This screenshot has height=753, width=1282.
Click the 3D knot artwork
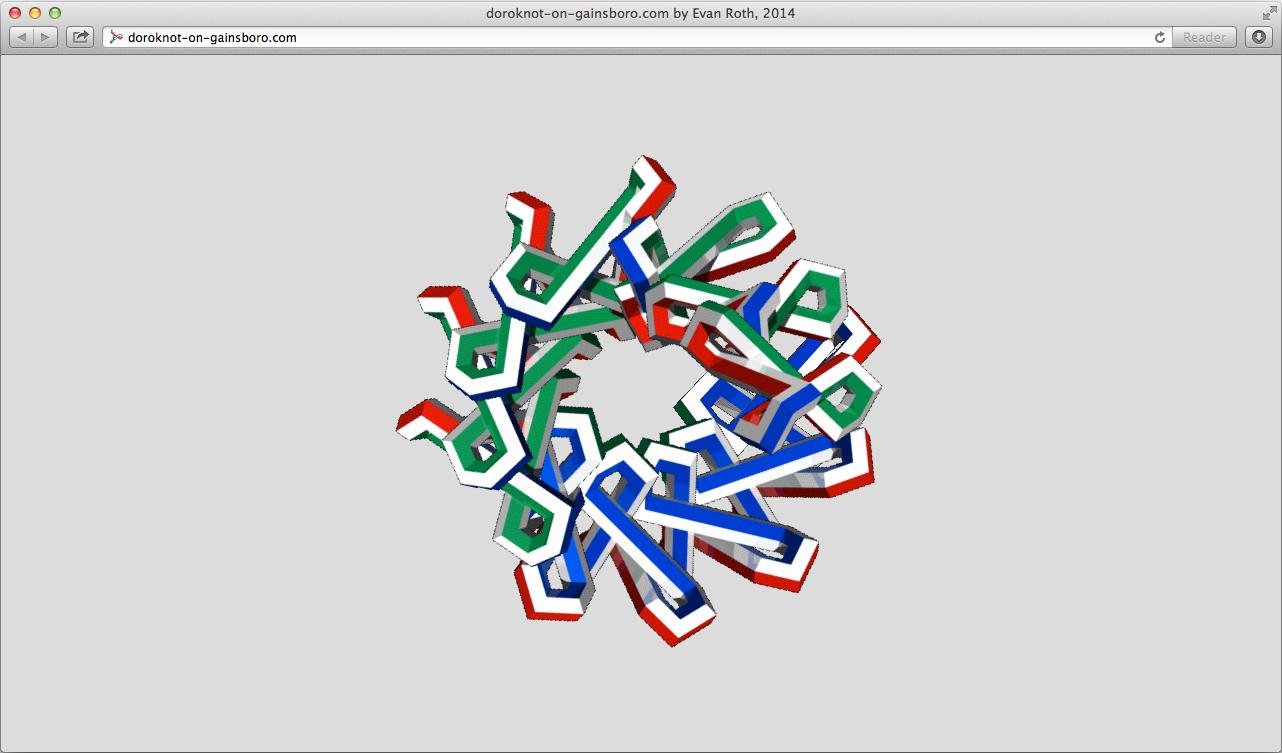640,400
